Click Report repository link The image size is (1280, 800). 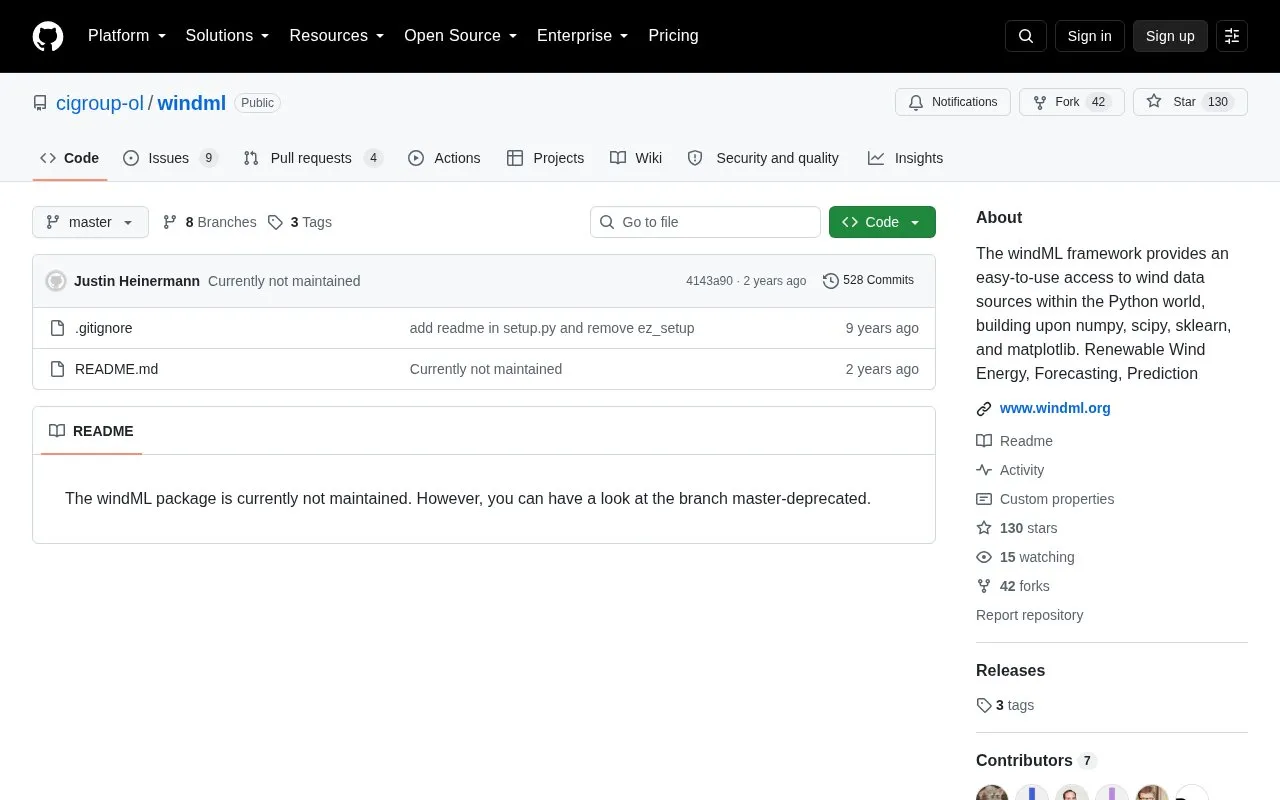[x=1029, y=615]
